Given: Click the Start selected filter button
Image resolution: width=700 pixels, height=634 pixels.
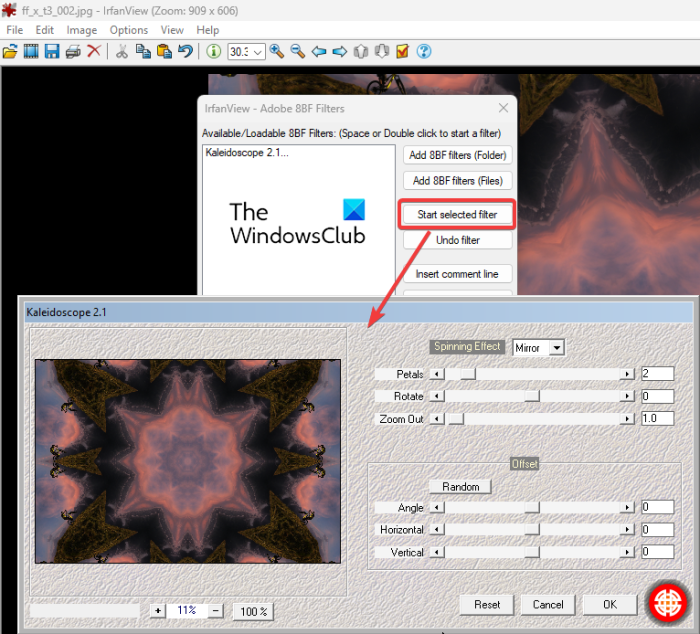Looking at the screenshot, I should [455, 214].
